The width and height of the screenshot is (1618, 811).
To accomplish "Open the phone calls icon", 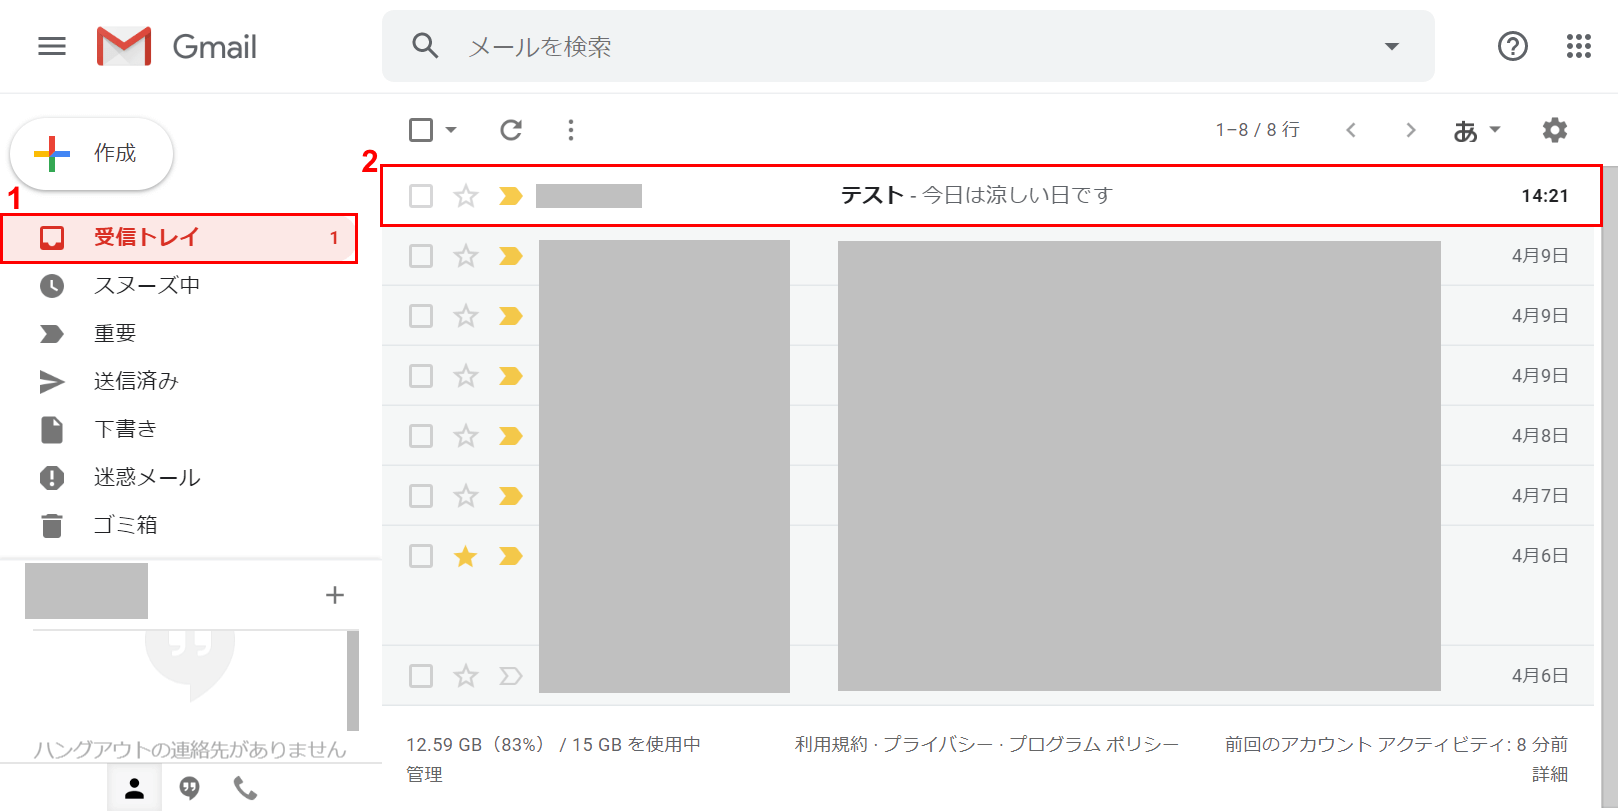I will [x=245, y=789].
